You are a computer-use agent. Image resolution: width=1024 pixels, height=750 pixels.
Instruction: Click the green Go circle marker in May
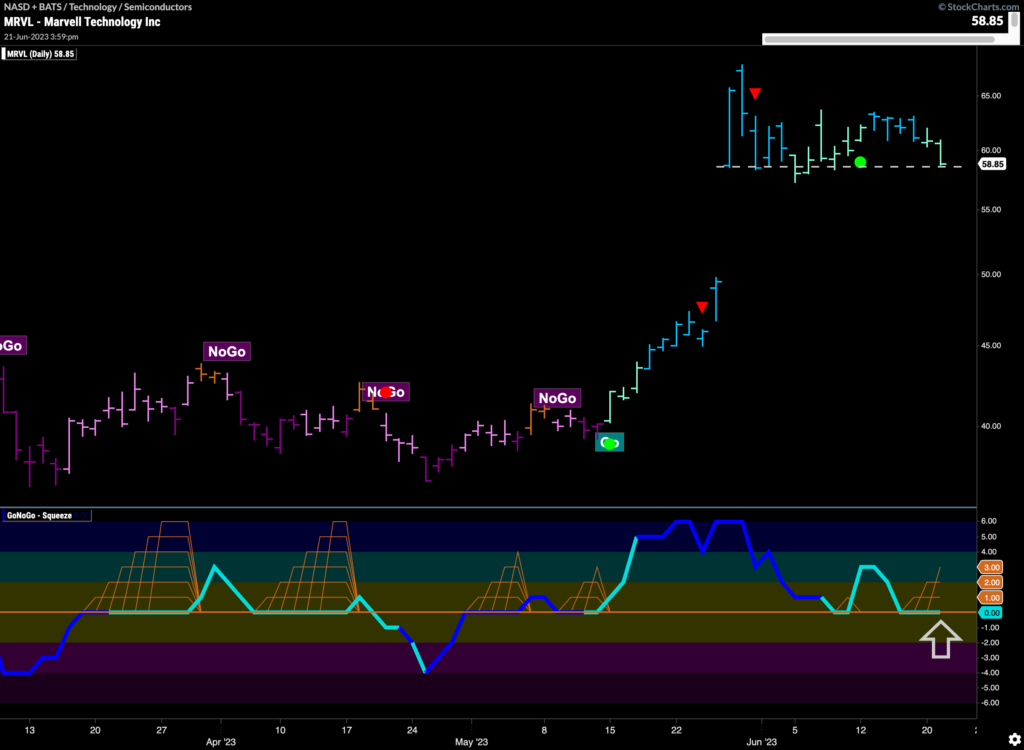point(610,442)
